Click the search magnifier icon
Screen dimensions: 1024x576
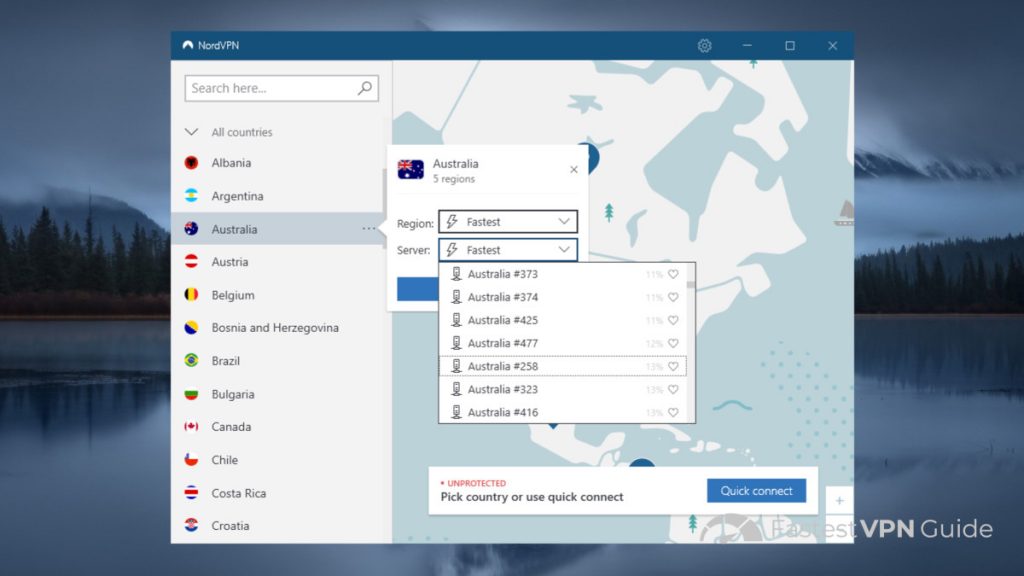pos(364,88)
